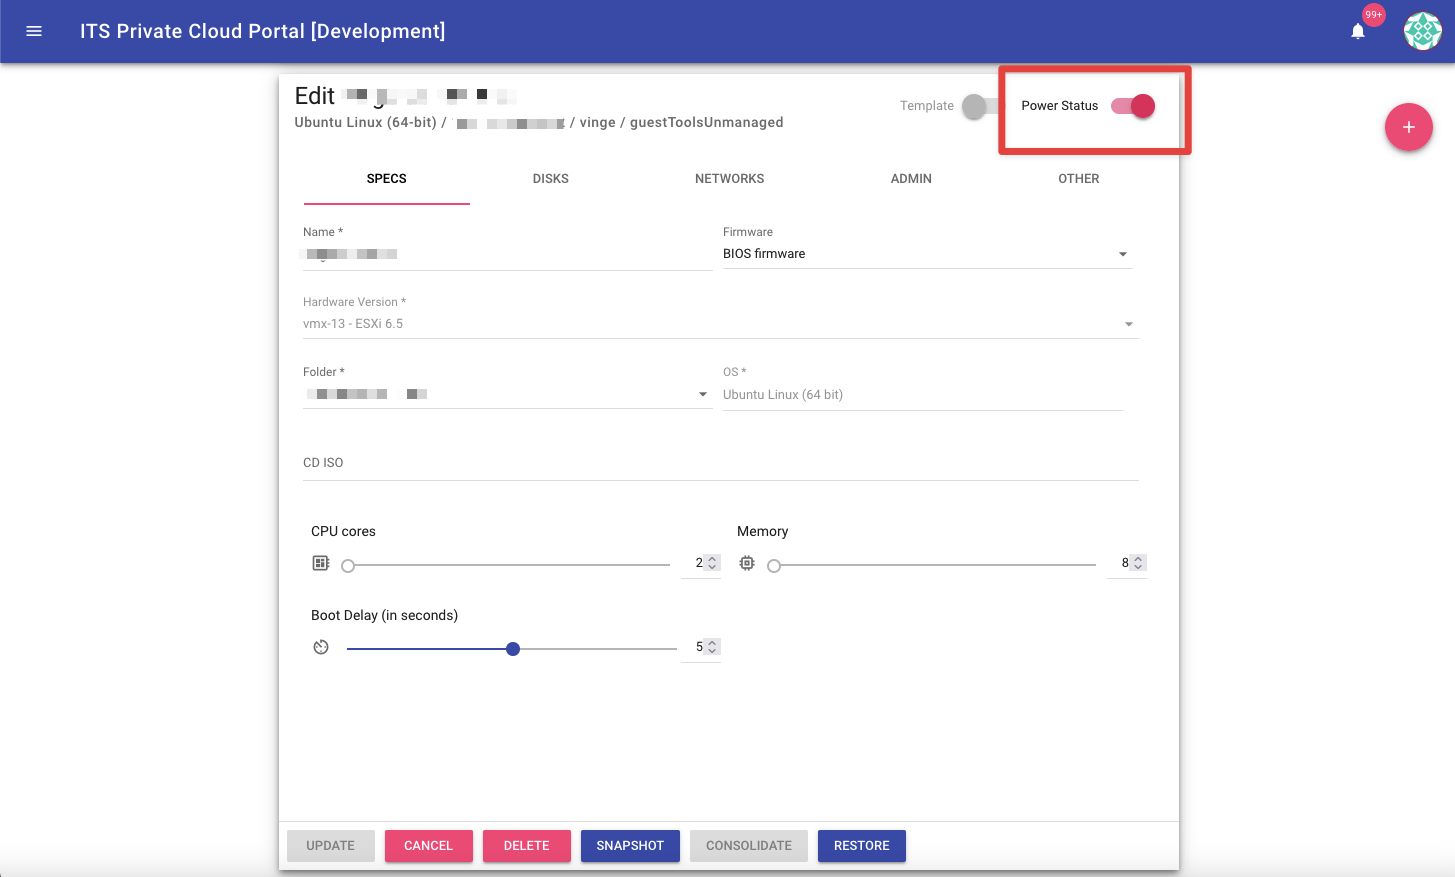Open the user avatar profile menu
The height and width of the screenshot is (877, 1455).
[1422, 31]
